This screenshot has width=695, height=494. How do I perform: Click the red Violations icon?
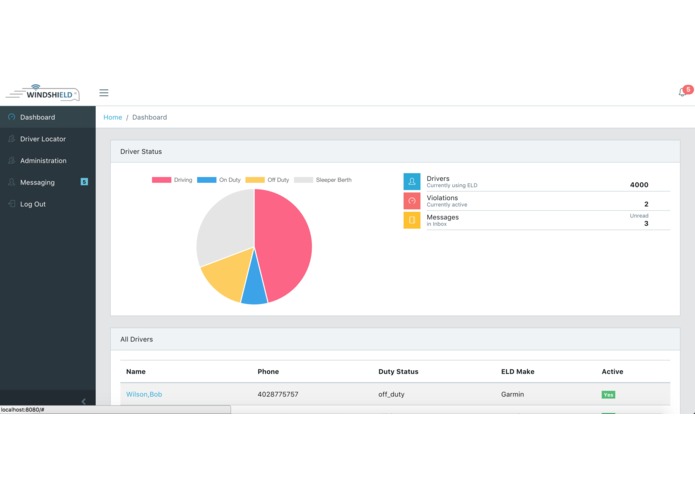point(412,201)
